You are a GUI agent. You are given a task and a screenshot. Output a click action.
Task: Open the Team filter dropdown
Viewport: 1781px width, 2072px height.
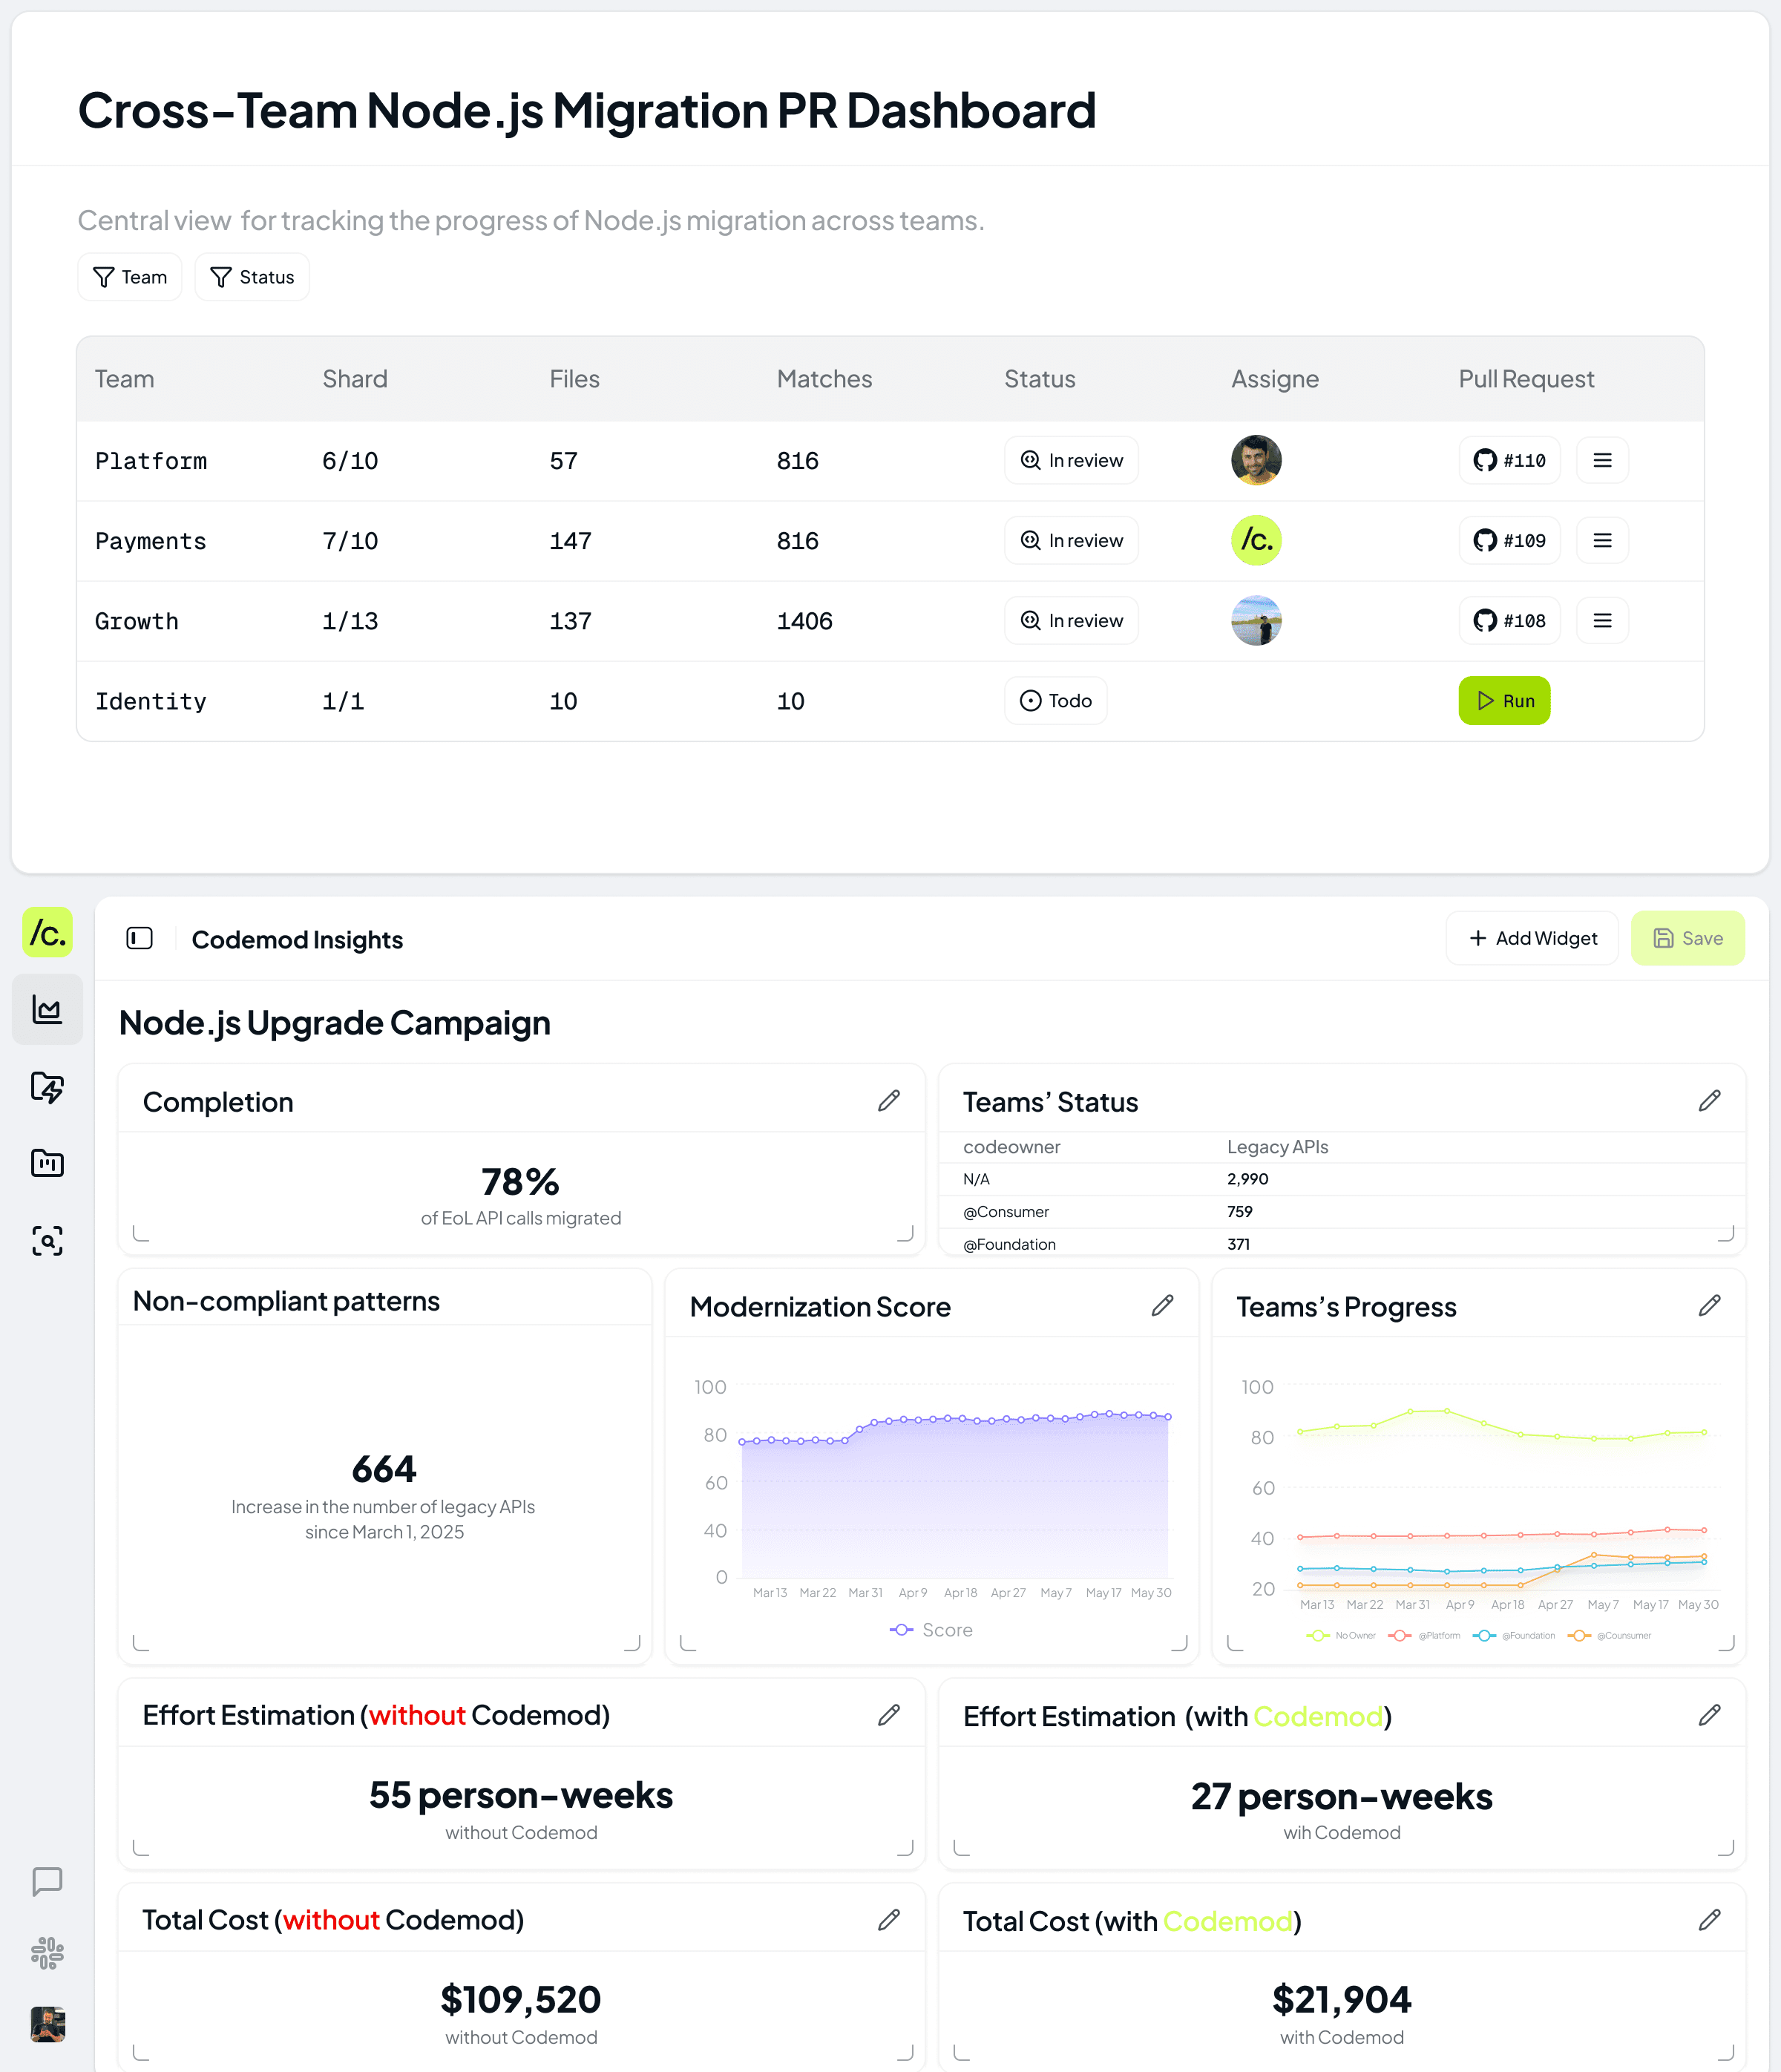click(x=129, y=277)
